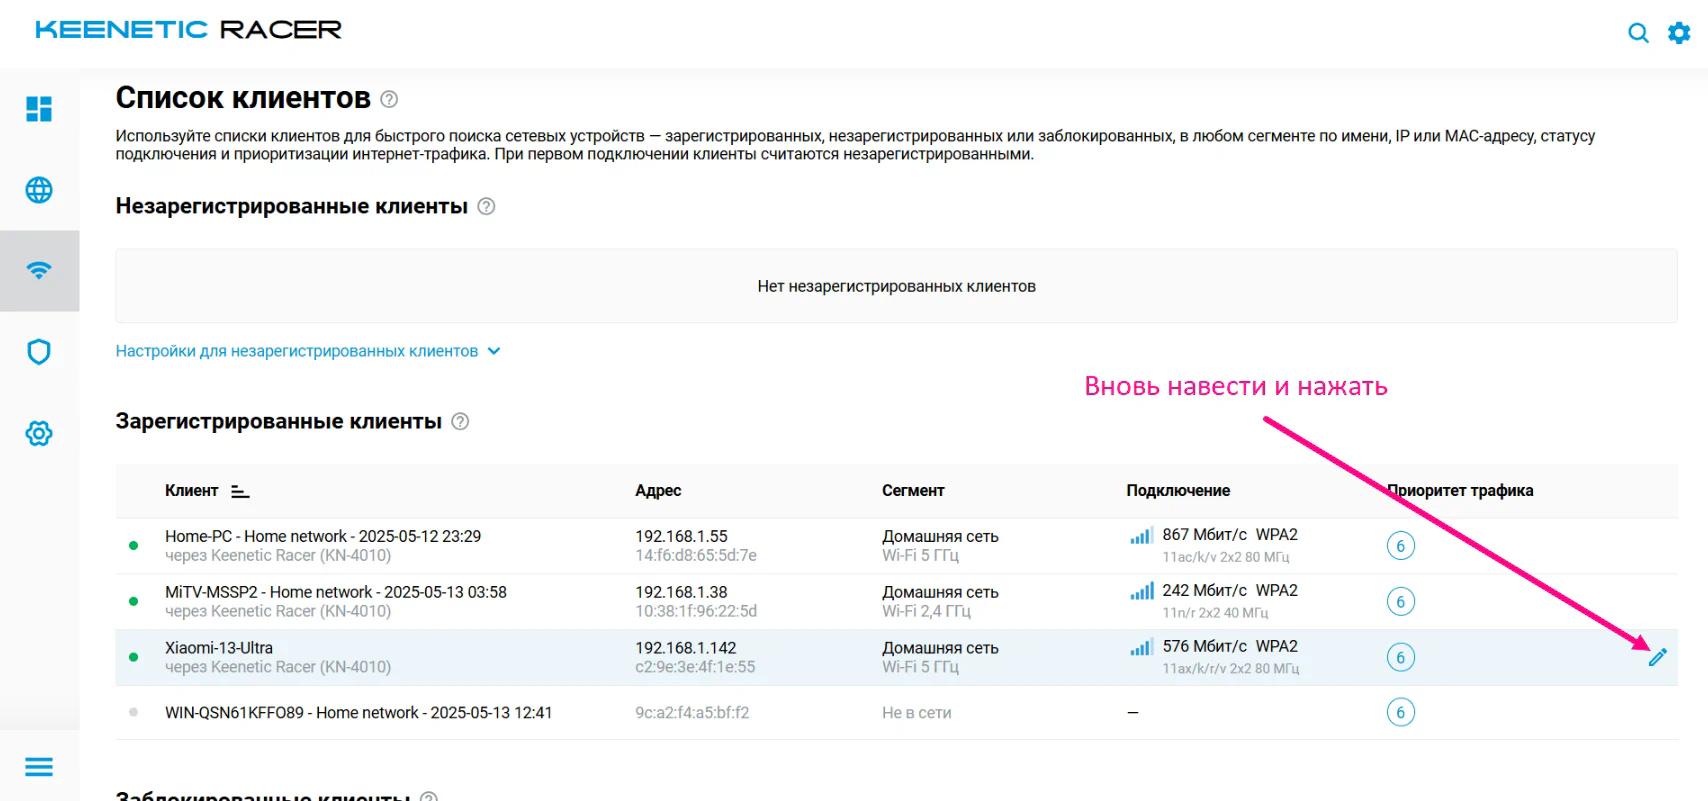Viewport: 1708px width, 801px height.
Task: Open the Internet globe sidebar icon
Action: pyautogui.click(x=39, y=190)
